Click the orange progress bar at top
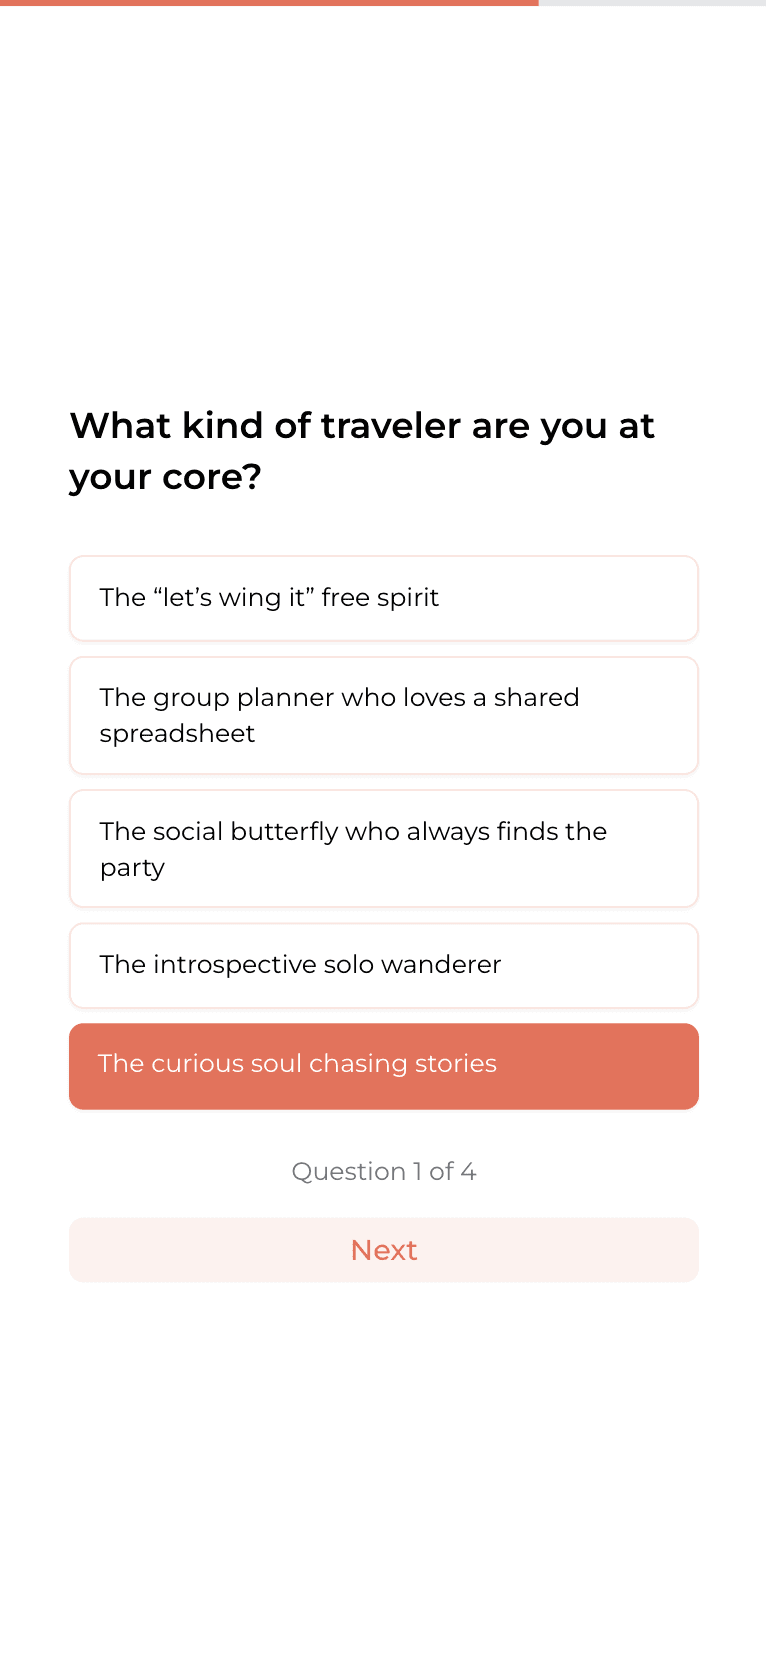 coord(270,4)
